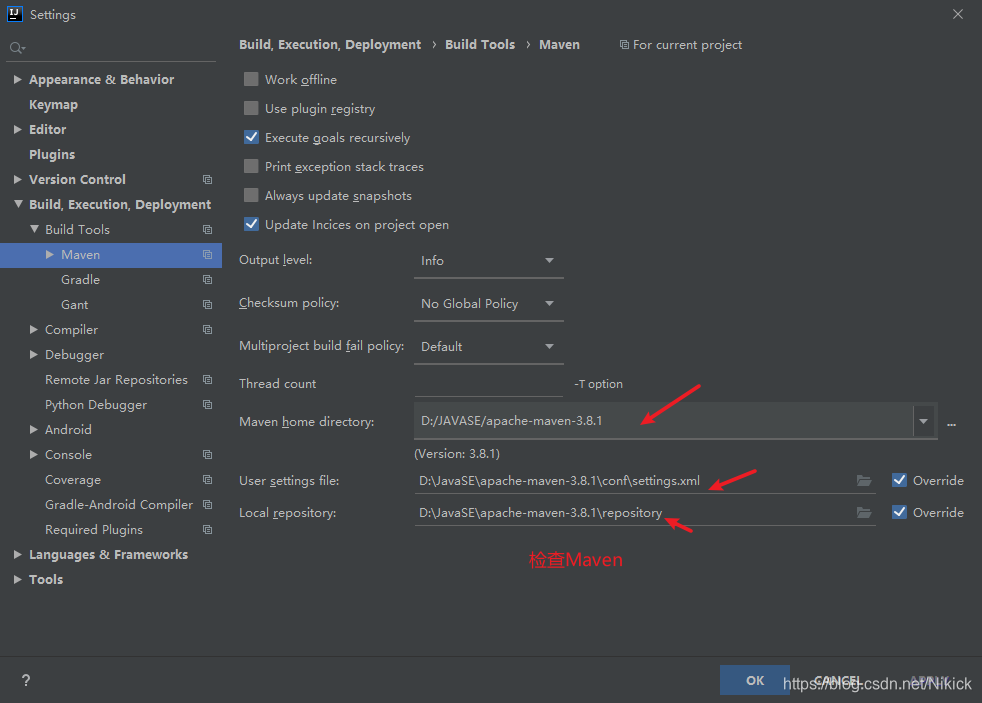Click project-level icon beside Gant
The height and width of the screenshot is (703, 982).
coord(207,305)
